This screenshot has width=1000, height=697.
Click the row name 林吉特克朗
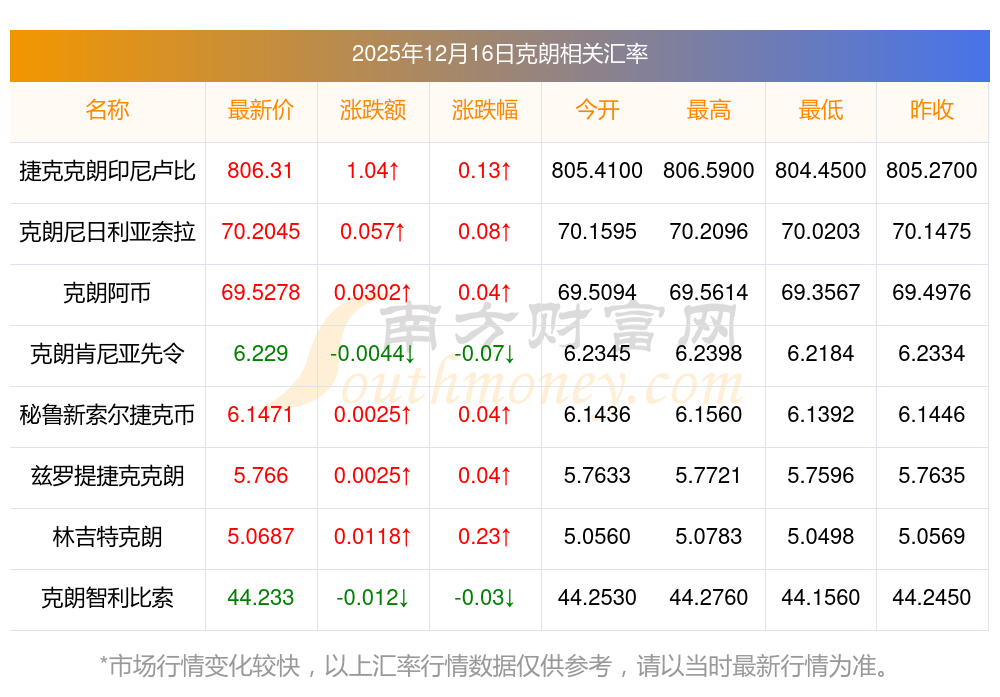point(107,536)
